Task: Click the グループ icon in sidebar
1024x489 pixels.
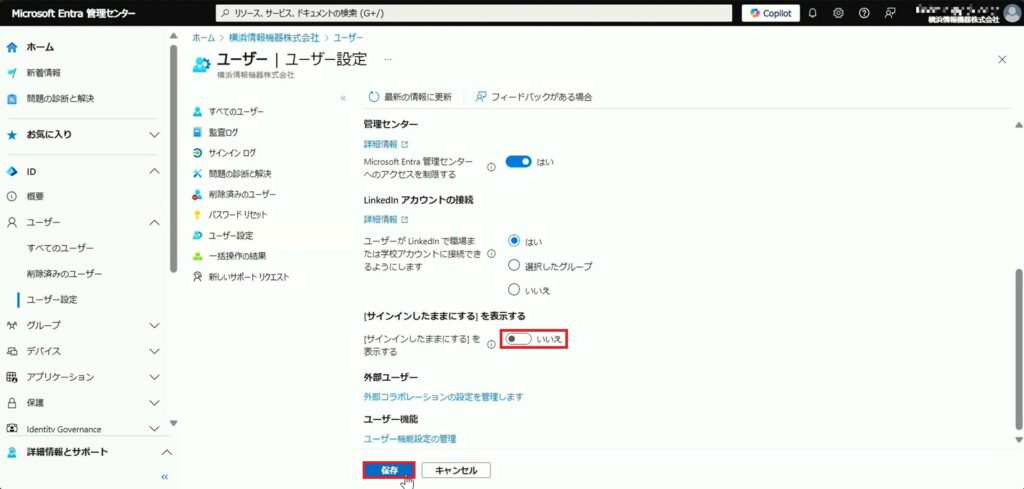Action: pyautogui.click(x=12, y=325)
